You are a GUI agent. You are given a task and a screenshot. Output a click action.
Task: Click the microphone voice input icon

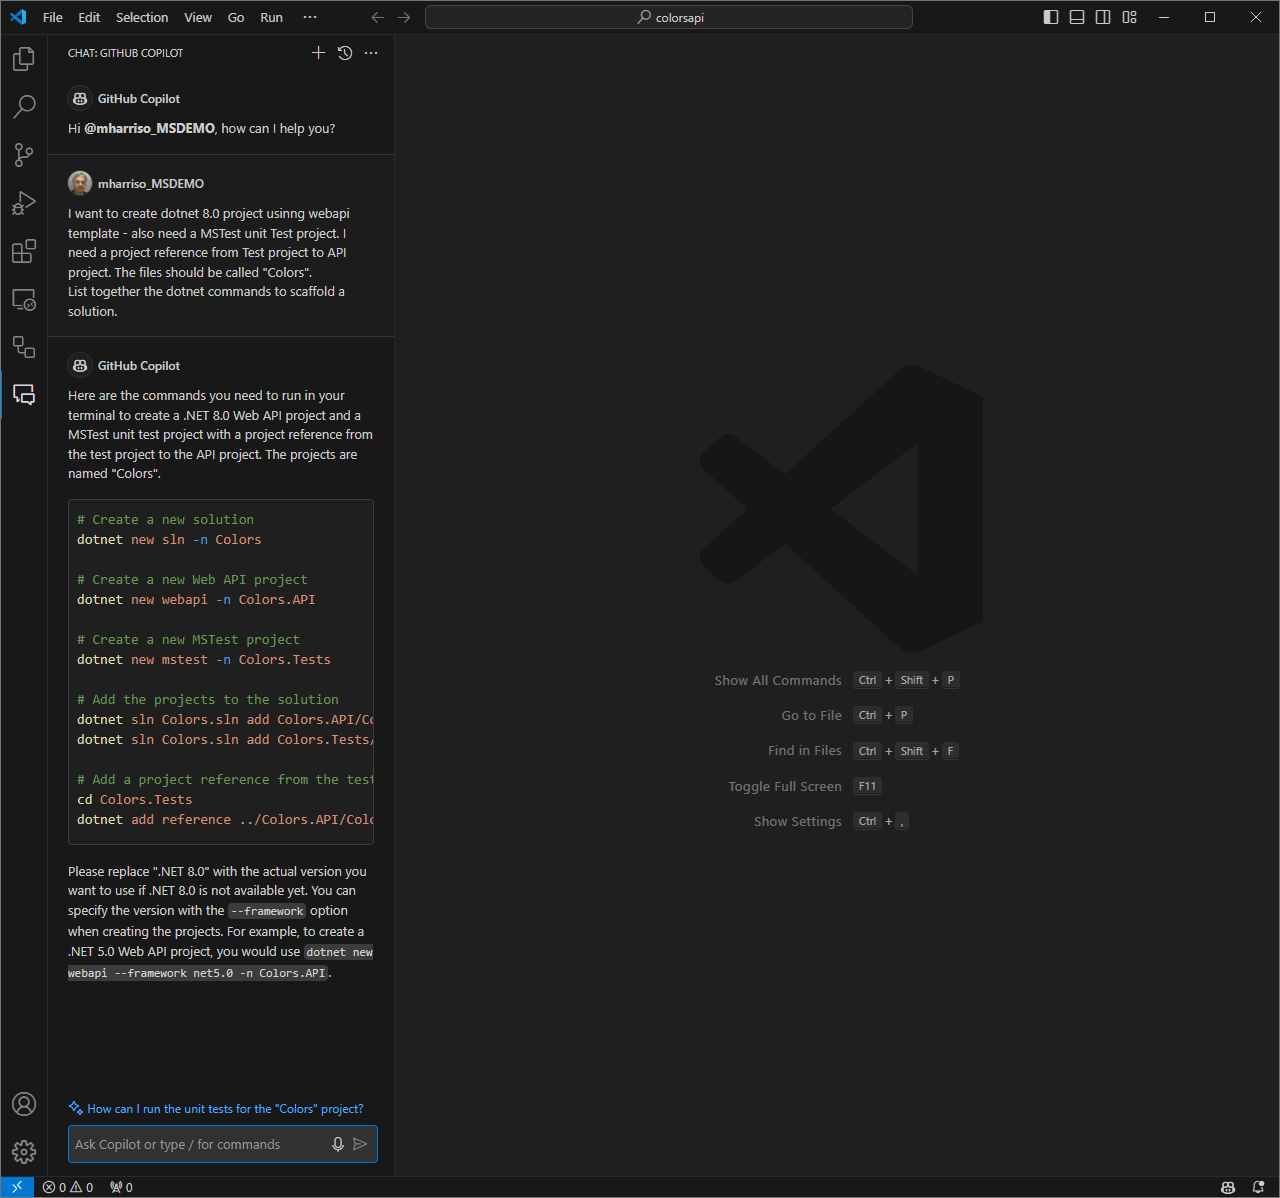(x=338, y=1144)
